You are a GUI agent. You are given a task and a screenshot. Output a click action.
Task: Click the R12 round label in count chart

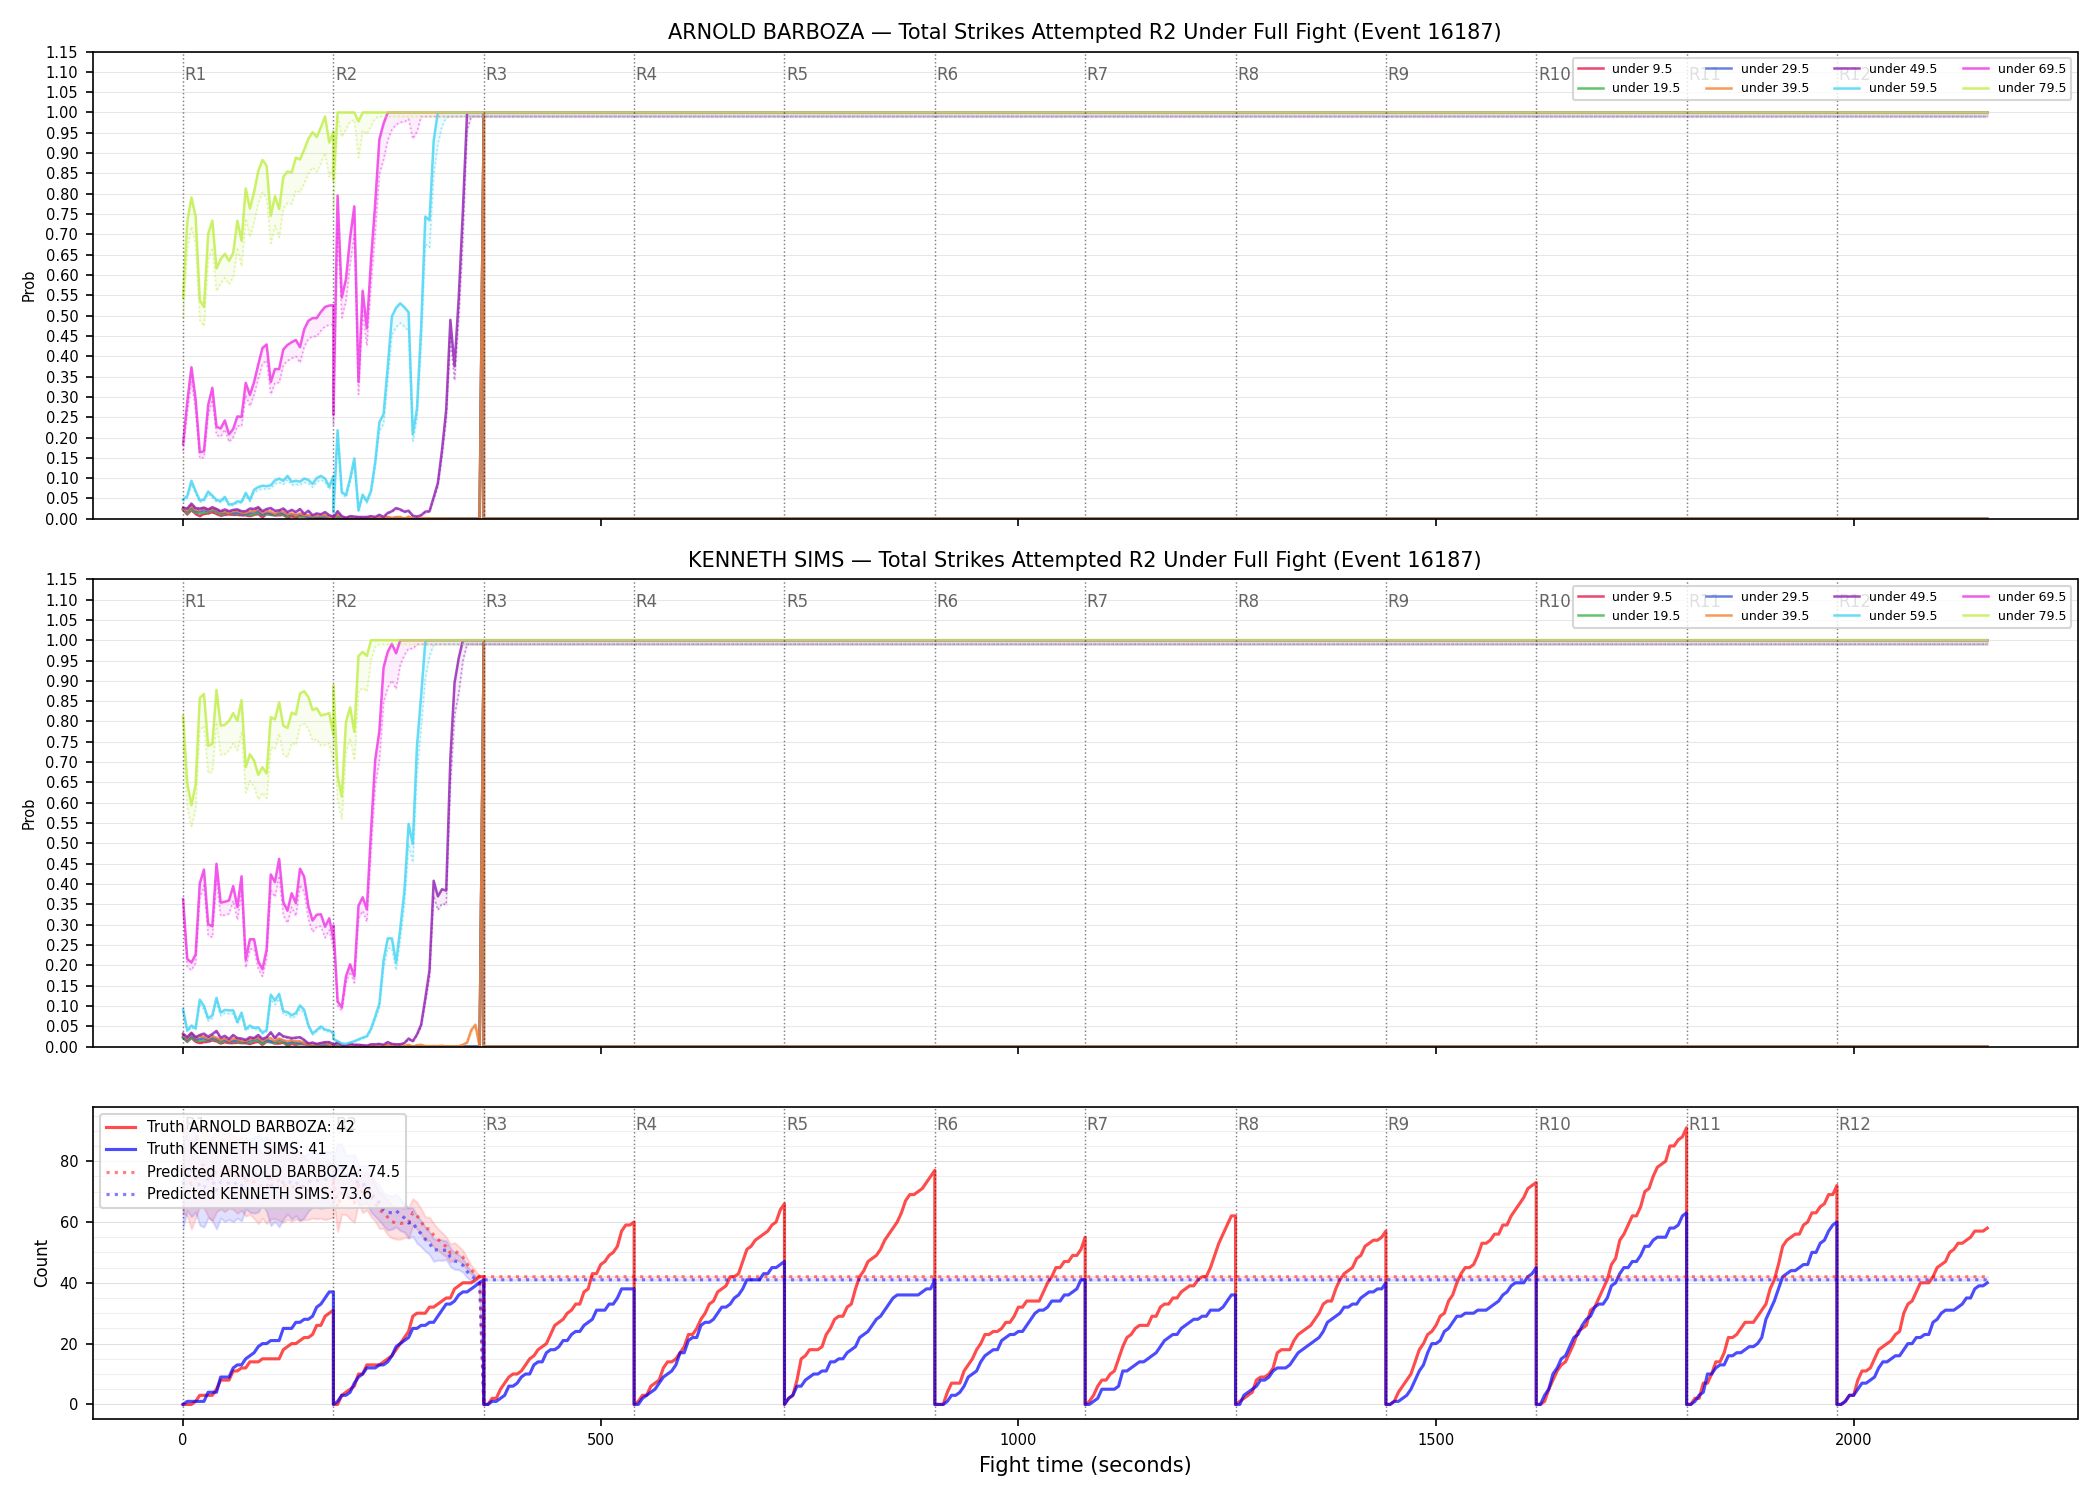(x=1854, y=1124)
